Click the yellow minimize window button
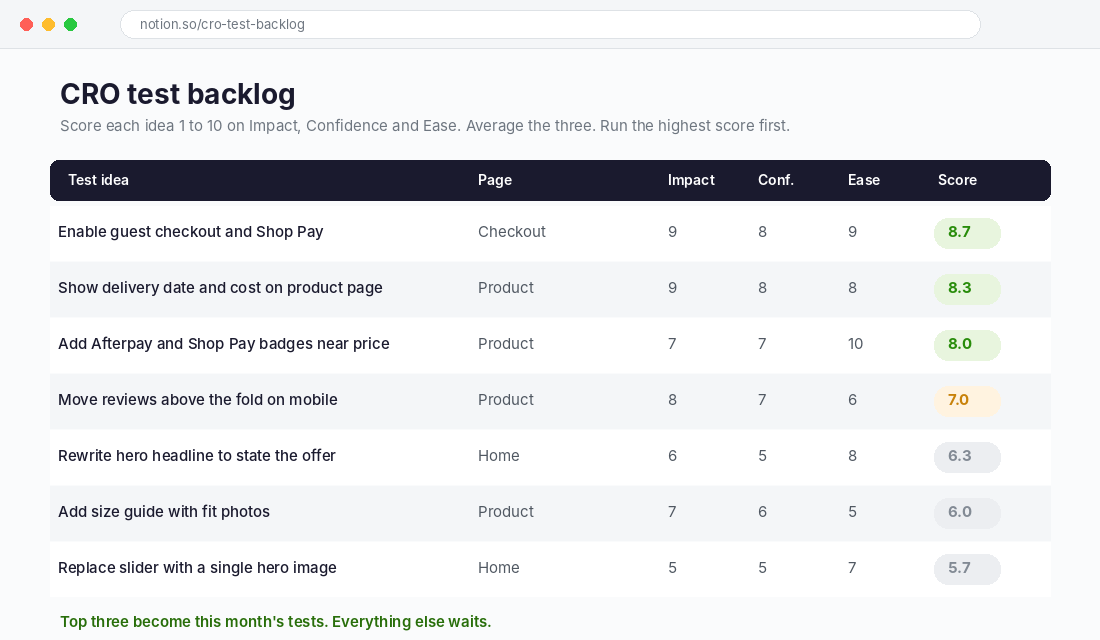The image size is (1100, 640). tap(48, 25)
